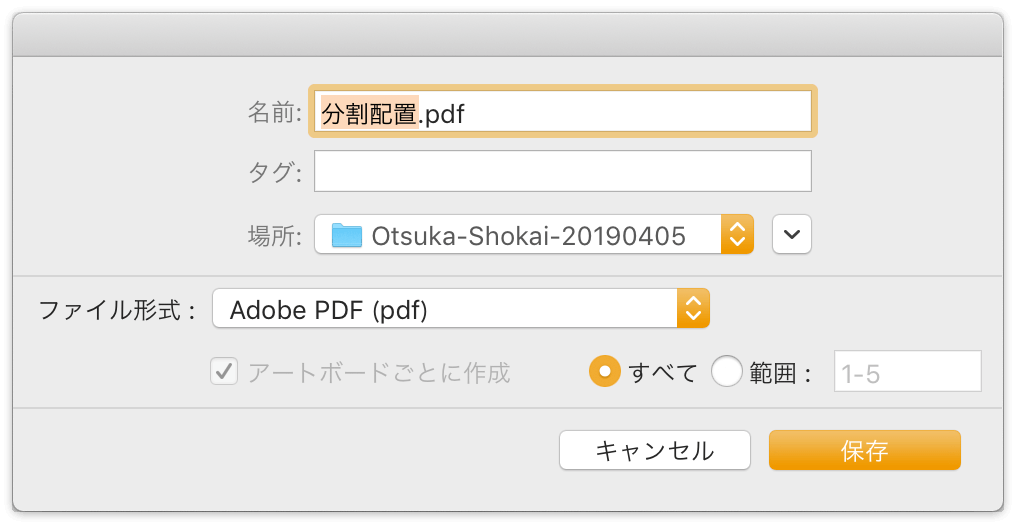Open the ファイル形式 Adobe PDF dropdown
The height and width of the screenshot is (524, 1016).
click(x=461, y=308)
